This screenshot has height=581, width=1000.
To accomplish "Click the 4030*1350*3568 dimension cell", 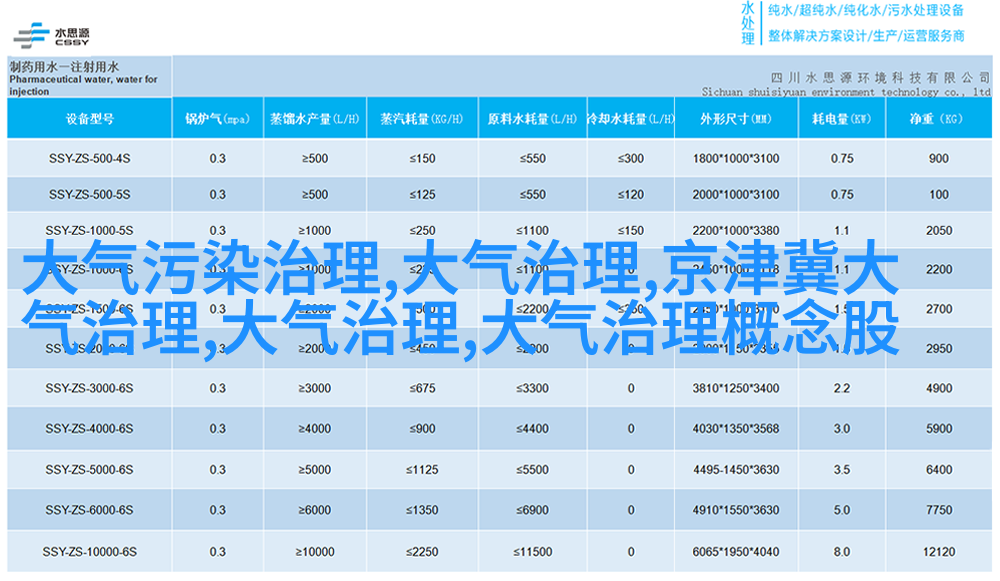I will [x=736, y=429].
